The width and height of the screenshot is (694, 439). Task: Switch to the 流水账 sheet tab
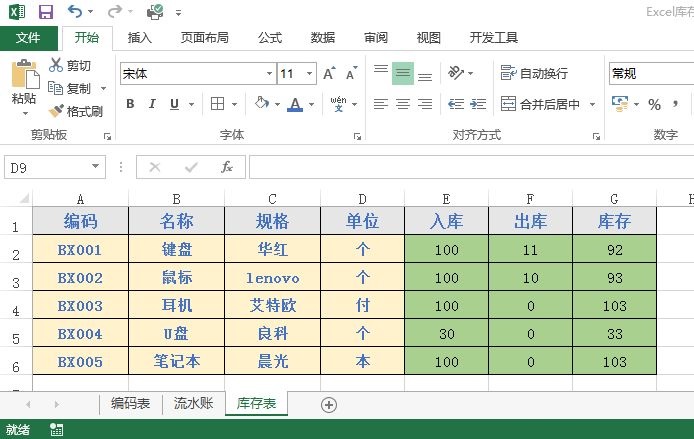[191, 404]
